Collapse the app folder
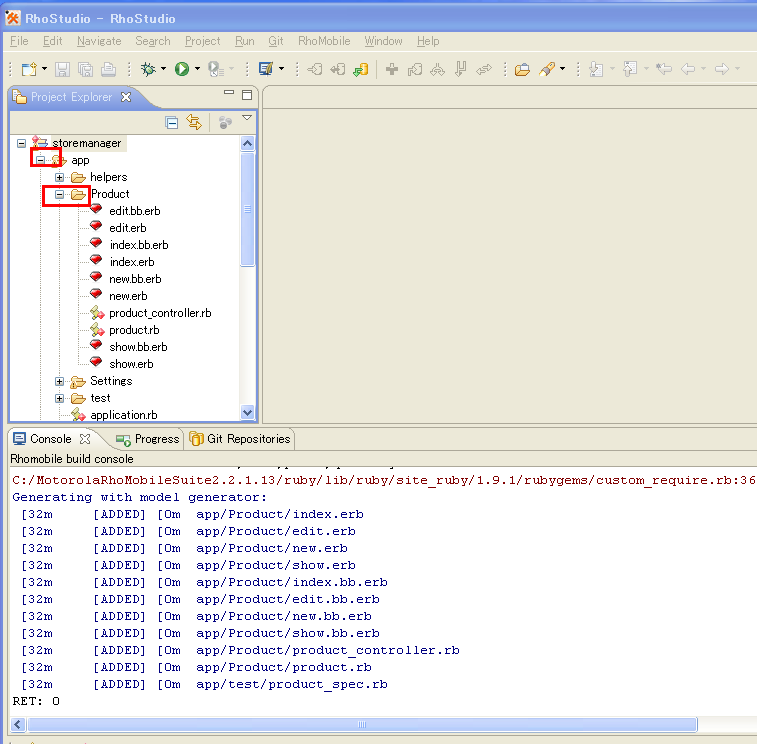 (x=41, y=160)
